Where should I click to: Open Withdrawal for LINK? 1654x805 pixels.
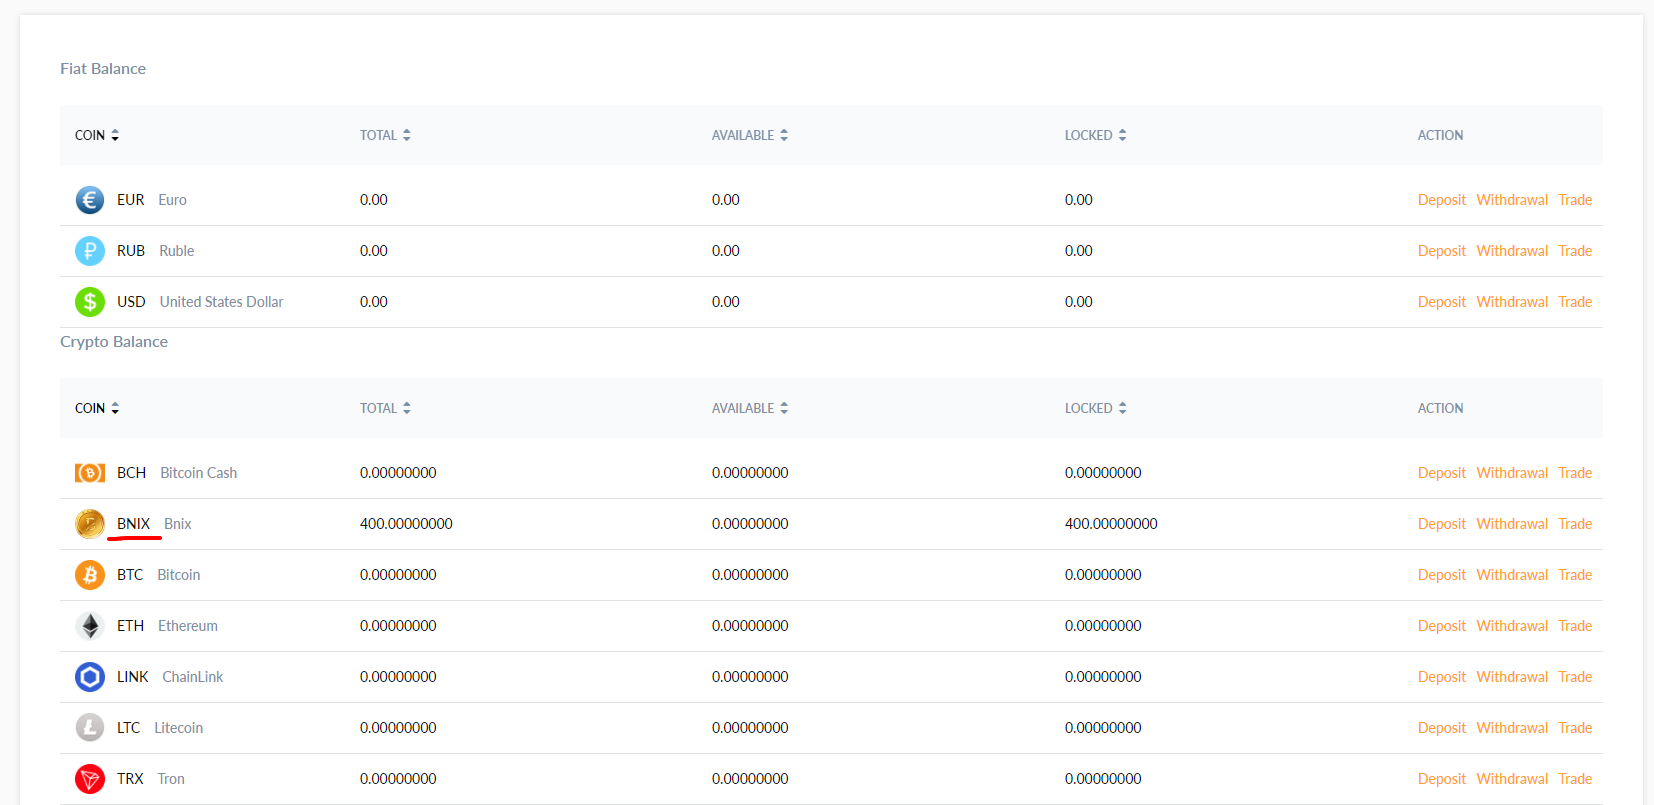click(x=1512, y=677)
